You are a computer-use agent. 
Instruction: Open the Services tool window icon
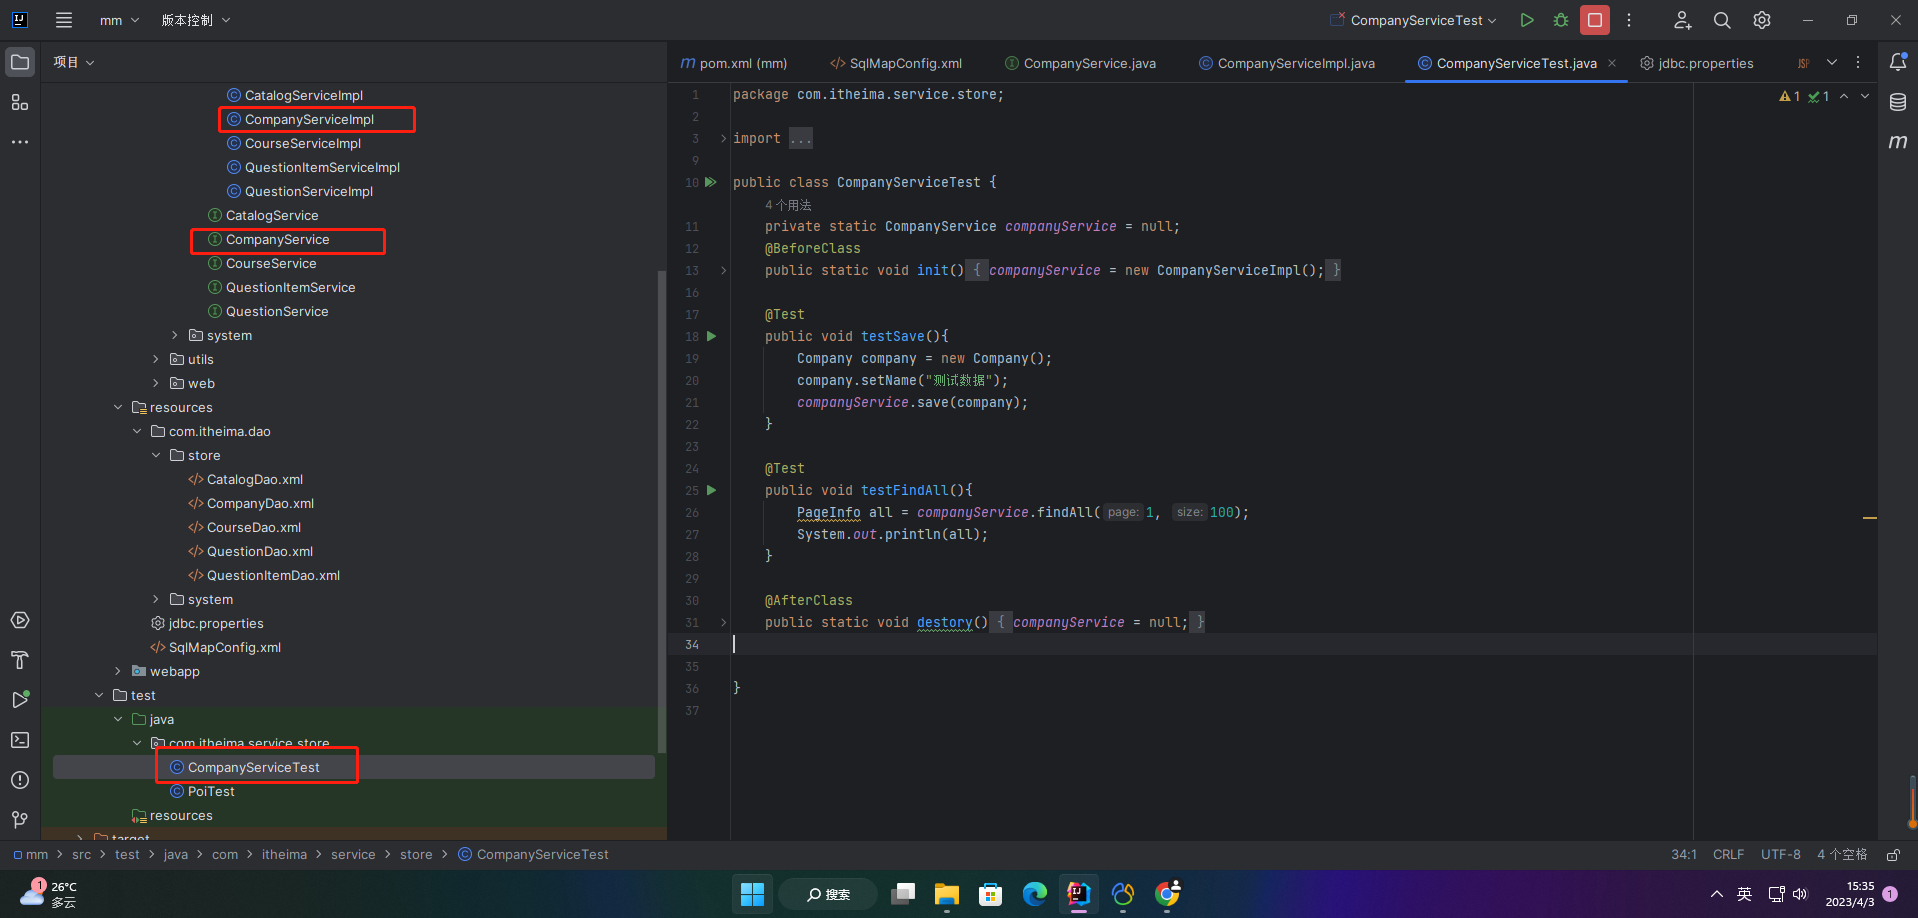tap(20, 620)
